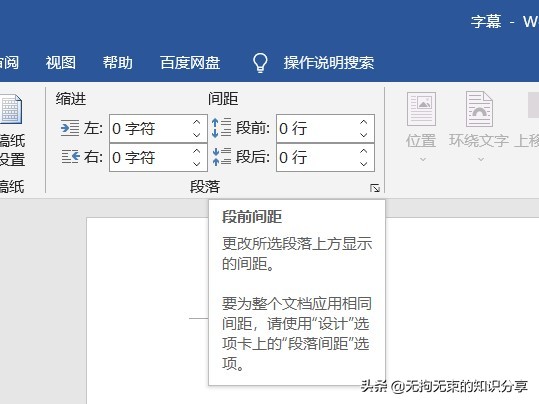The height and width of the screenshot is (404, 539).
Task: Open the 帮助 tab
Action: (118, 63)
